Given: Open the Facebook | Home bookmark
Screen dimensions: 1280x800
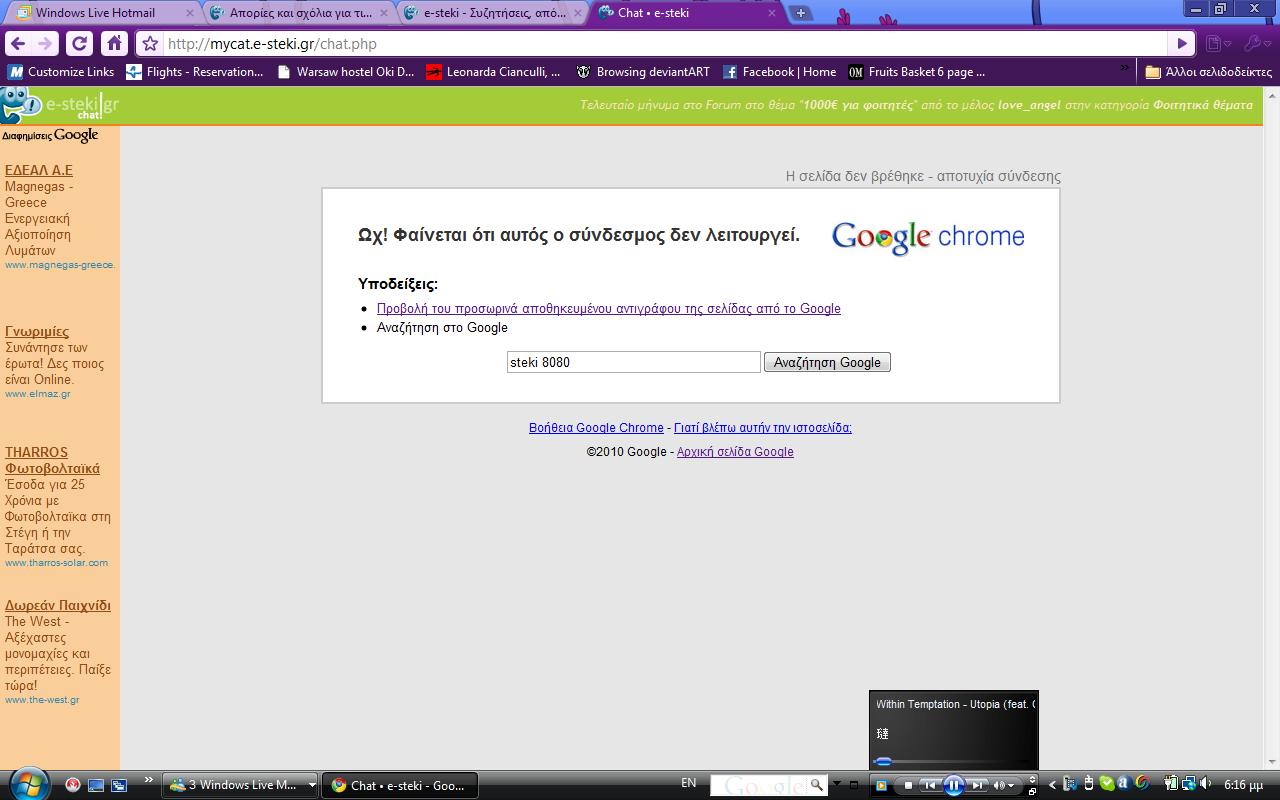Looking at the screenshot, I should (x=779, y=72).
